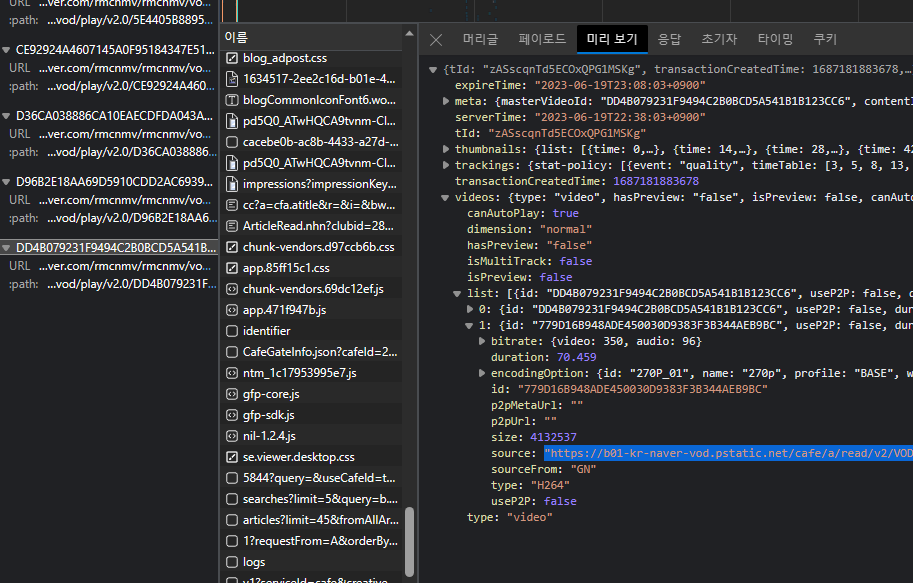Click the gfp-core.js script icon
This screenshot has height=583, width=913.
[x=232, y=394]
